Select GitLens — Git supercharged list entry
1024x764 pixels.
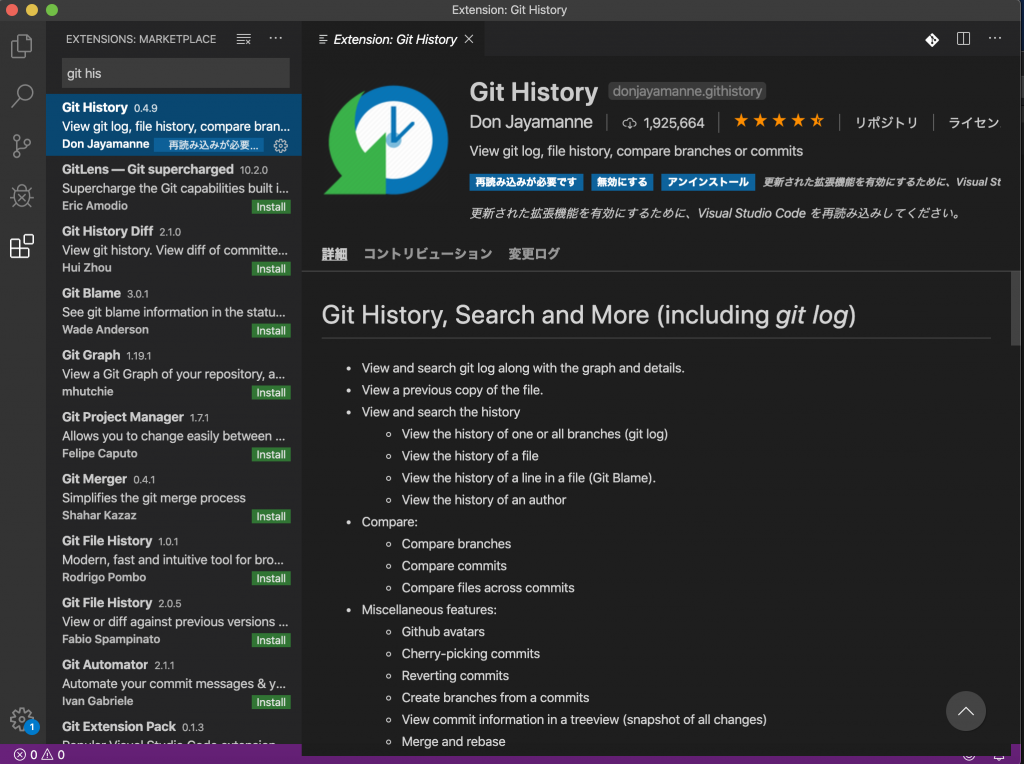click(x=174, y=187)
